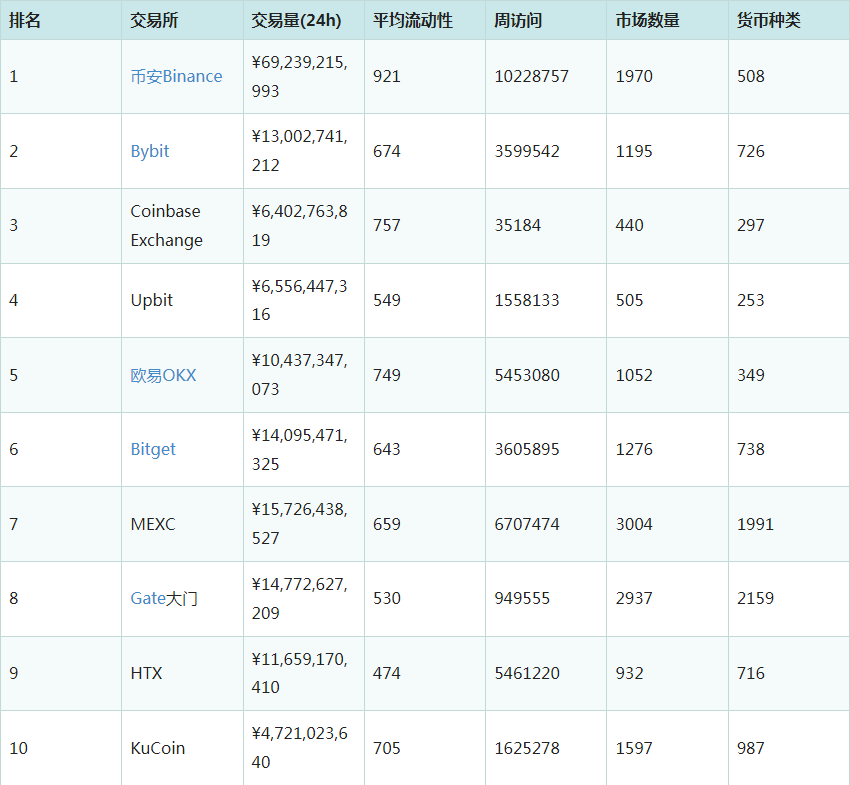This screenshot has width=850, height=785.
Task: Select weekly visits 949555
Action: coord(522,599)
